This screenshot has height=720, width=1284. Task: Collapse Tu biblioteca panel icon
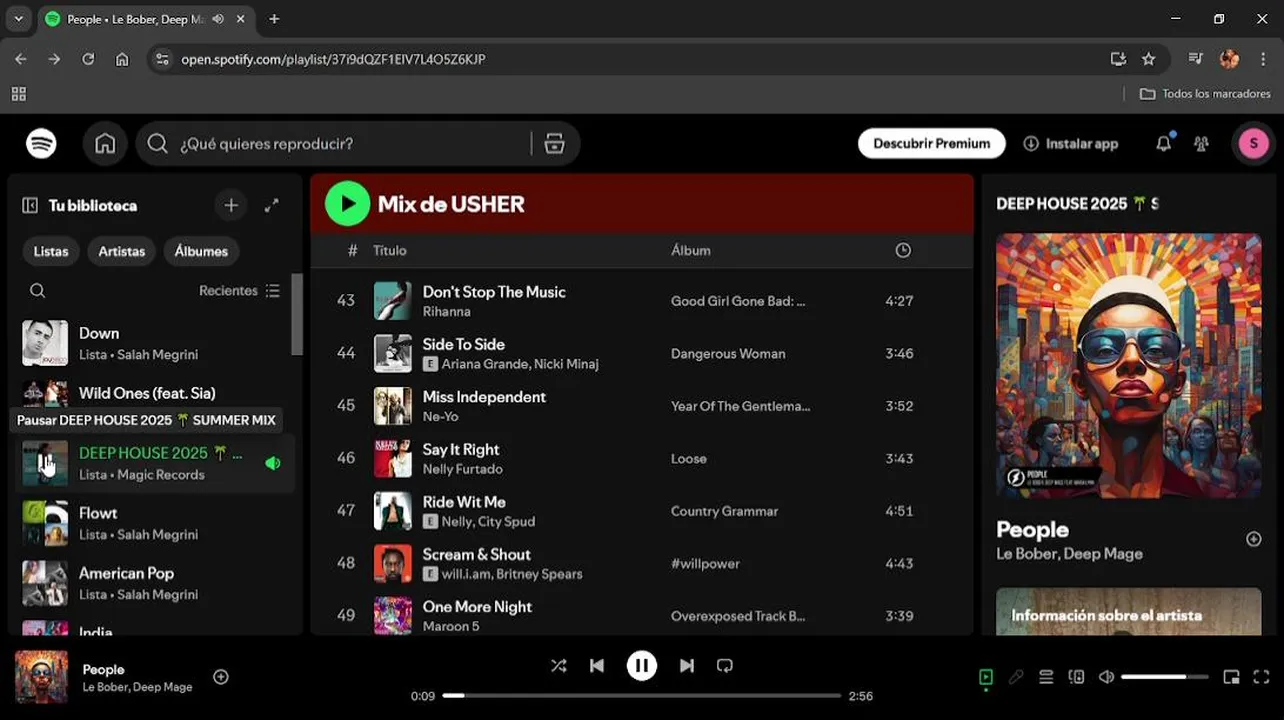[x=30, y=205]
